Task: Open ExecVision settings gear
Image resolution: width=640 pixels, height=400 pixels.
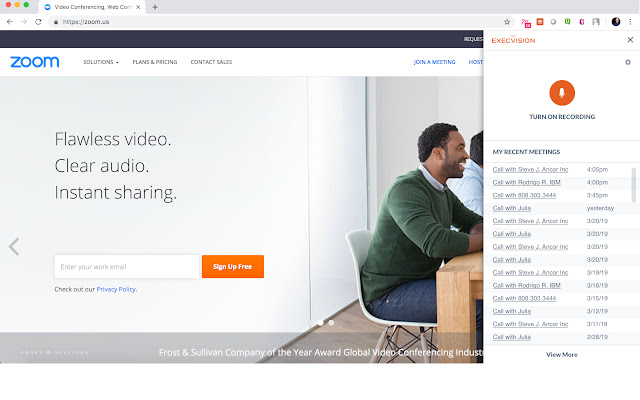Action: coord(628,62)
